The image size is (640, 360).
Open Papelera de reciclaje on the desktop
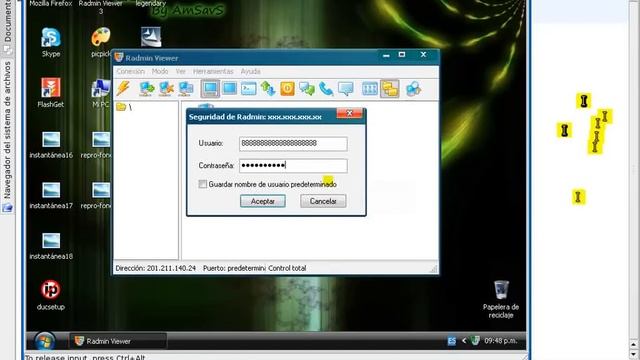pyautogui.click(x=501, y=299)
